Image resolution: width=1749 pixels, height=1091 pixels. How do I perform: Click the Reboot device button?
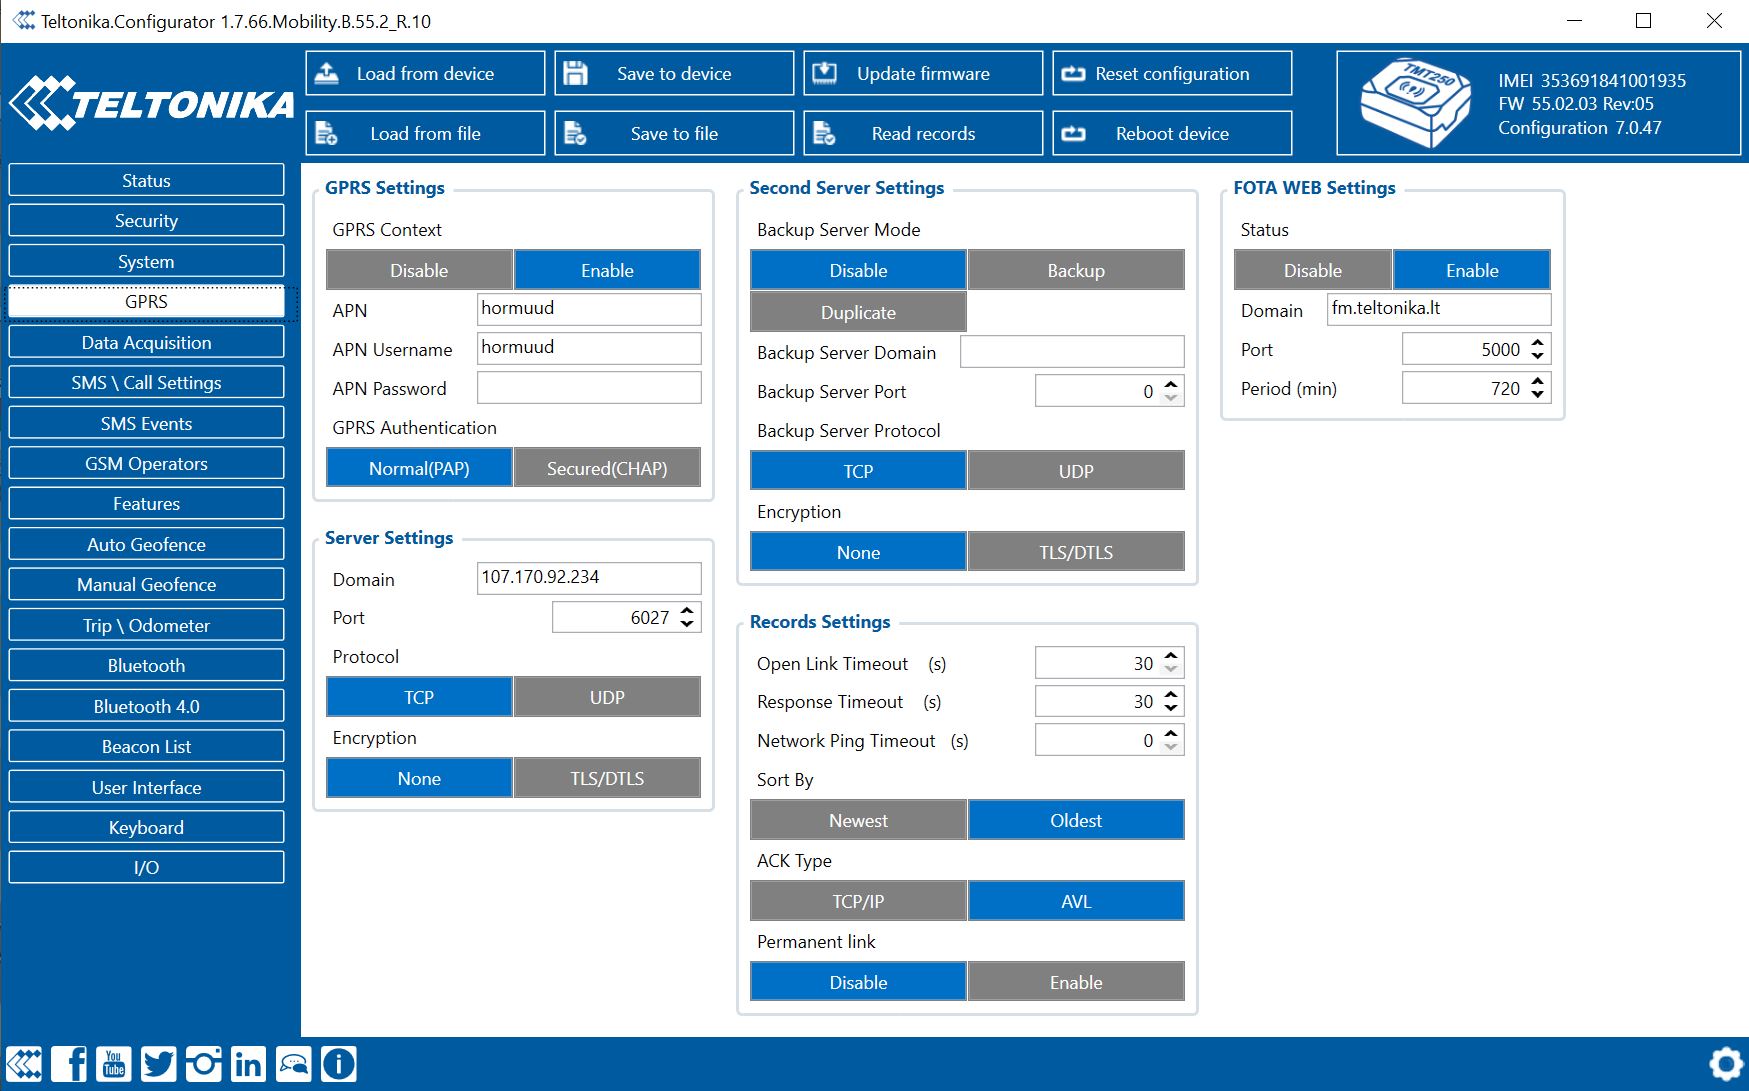(1171, 134)
